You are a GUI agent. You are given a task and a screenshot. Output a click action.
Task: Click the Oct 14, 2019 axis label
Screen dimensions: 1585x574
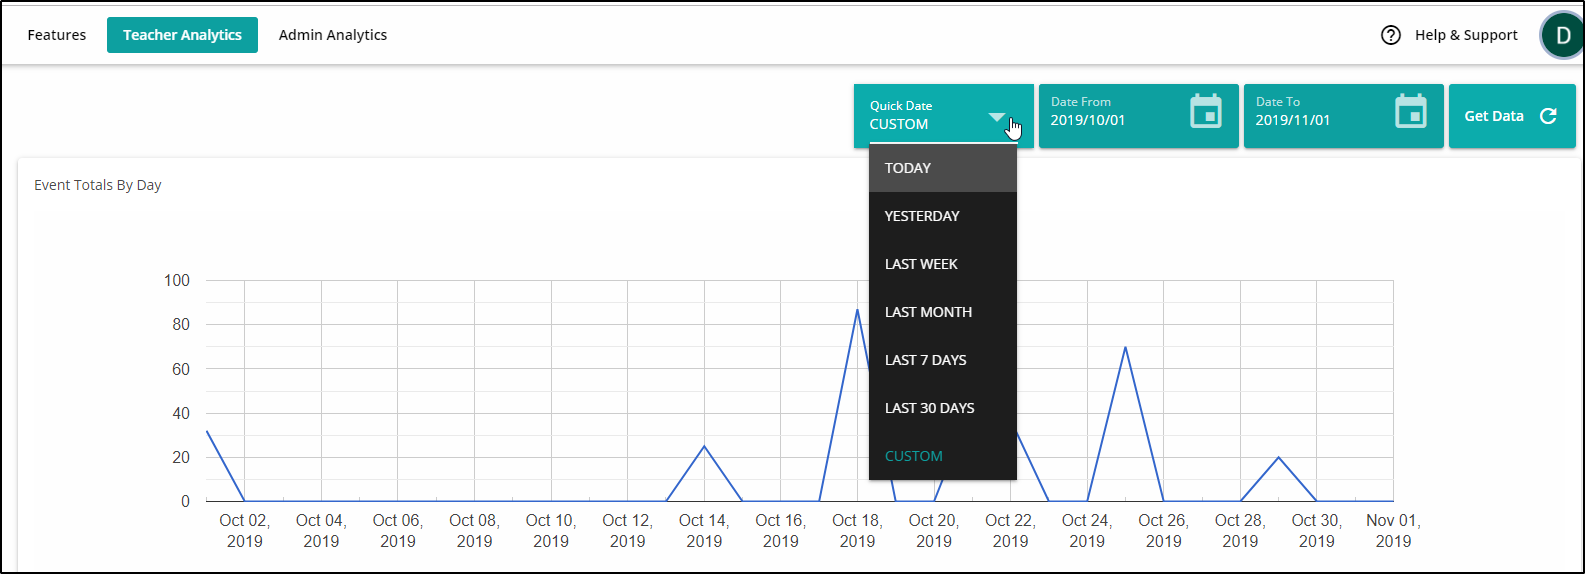704,531
